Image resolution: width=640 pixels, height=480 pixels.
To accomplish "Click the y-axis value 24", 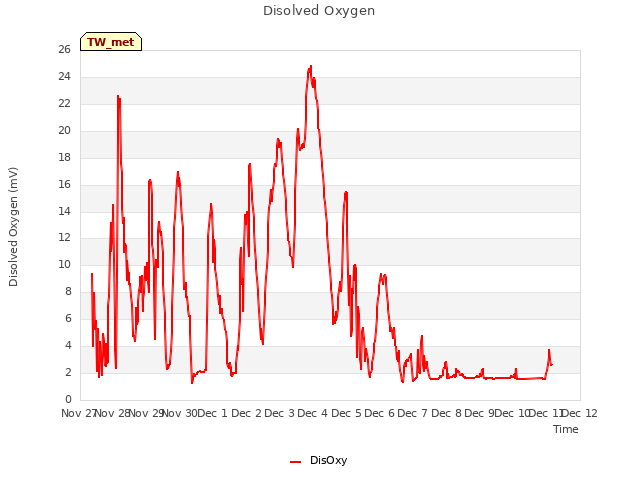I will [x=64, y=77].
